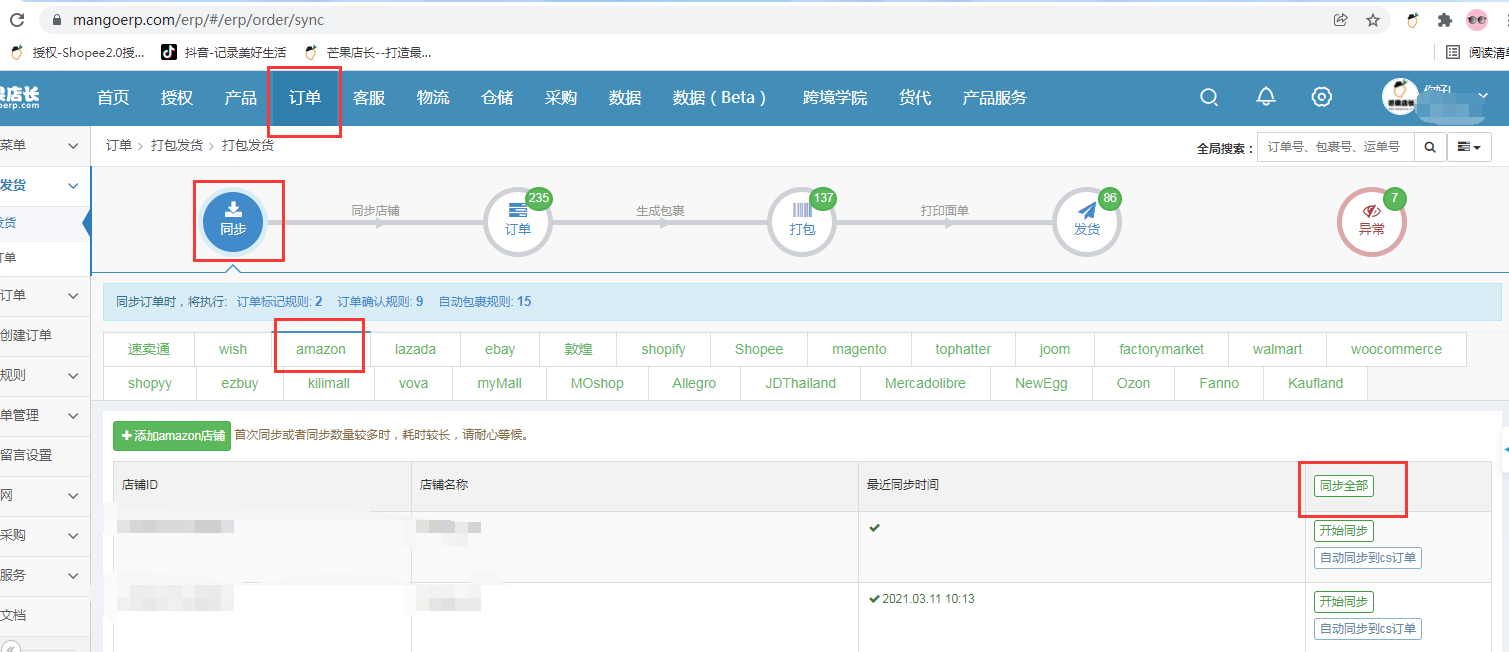Click the share icon in the address bar

click(x=1341, y=20)
